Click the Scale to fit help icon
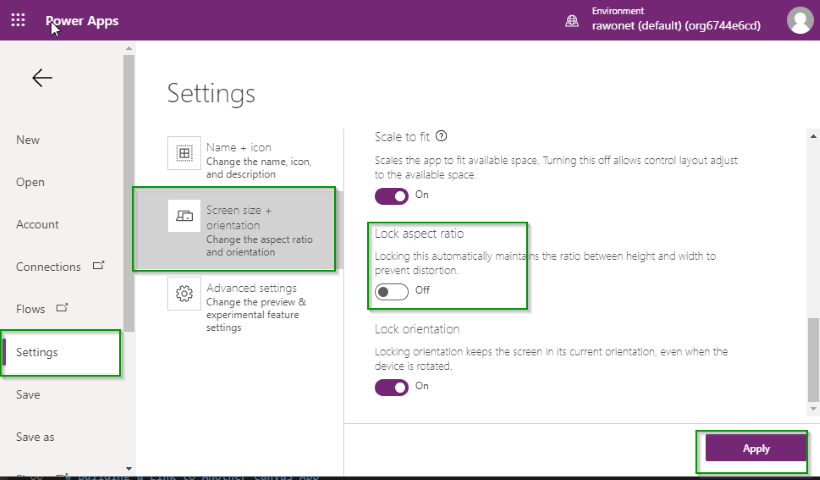Image resolution: width=820 pixels, height=480 pixels. [441, 136]
